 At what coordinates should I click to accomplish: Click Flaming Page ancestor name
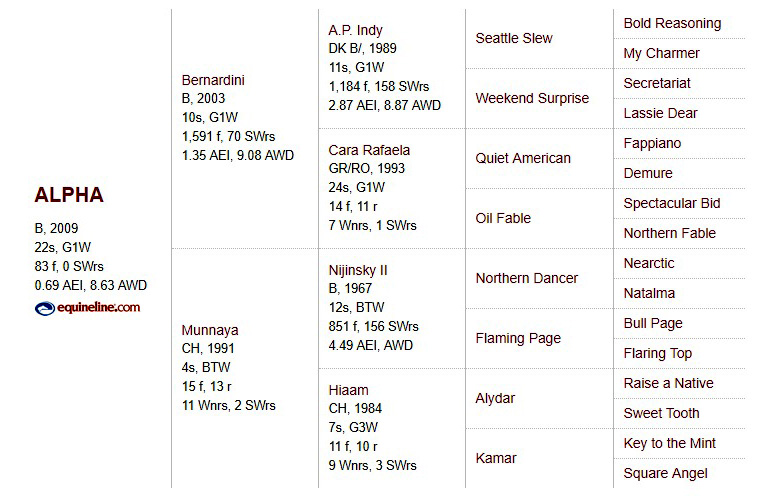point(518,338)
